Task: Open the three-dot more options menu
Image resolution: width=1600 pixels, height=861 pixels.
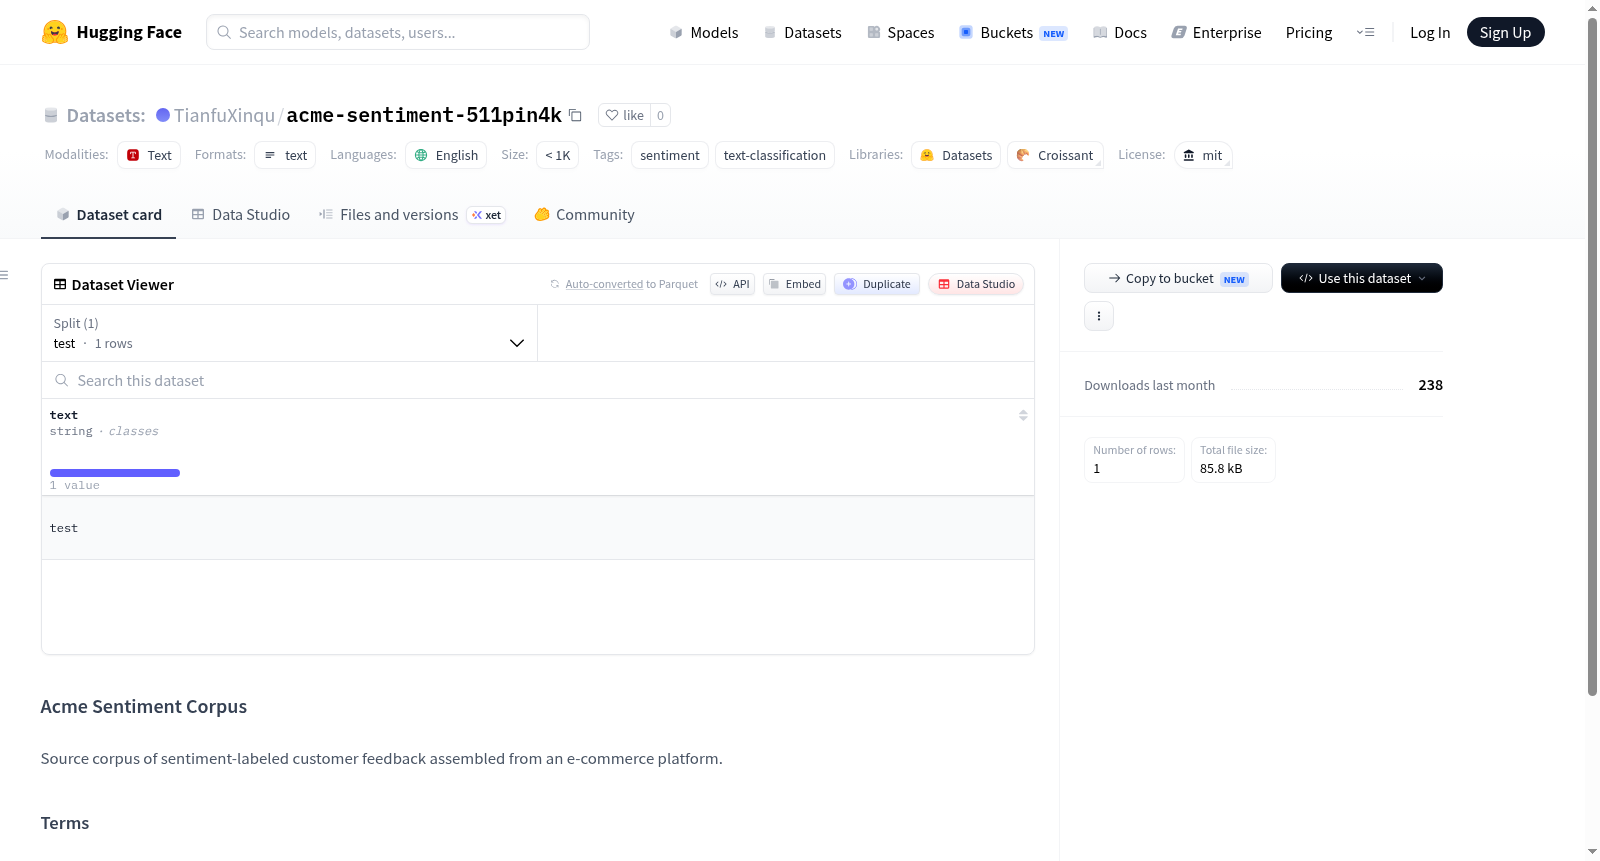Action: [x=1099, y=316]
